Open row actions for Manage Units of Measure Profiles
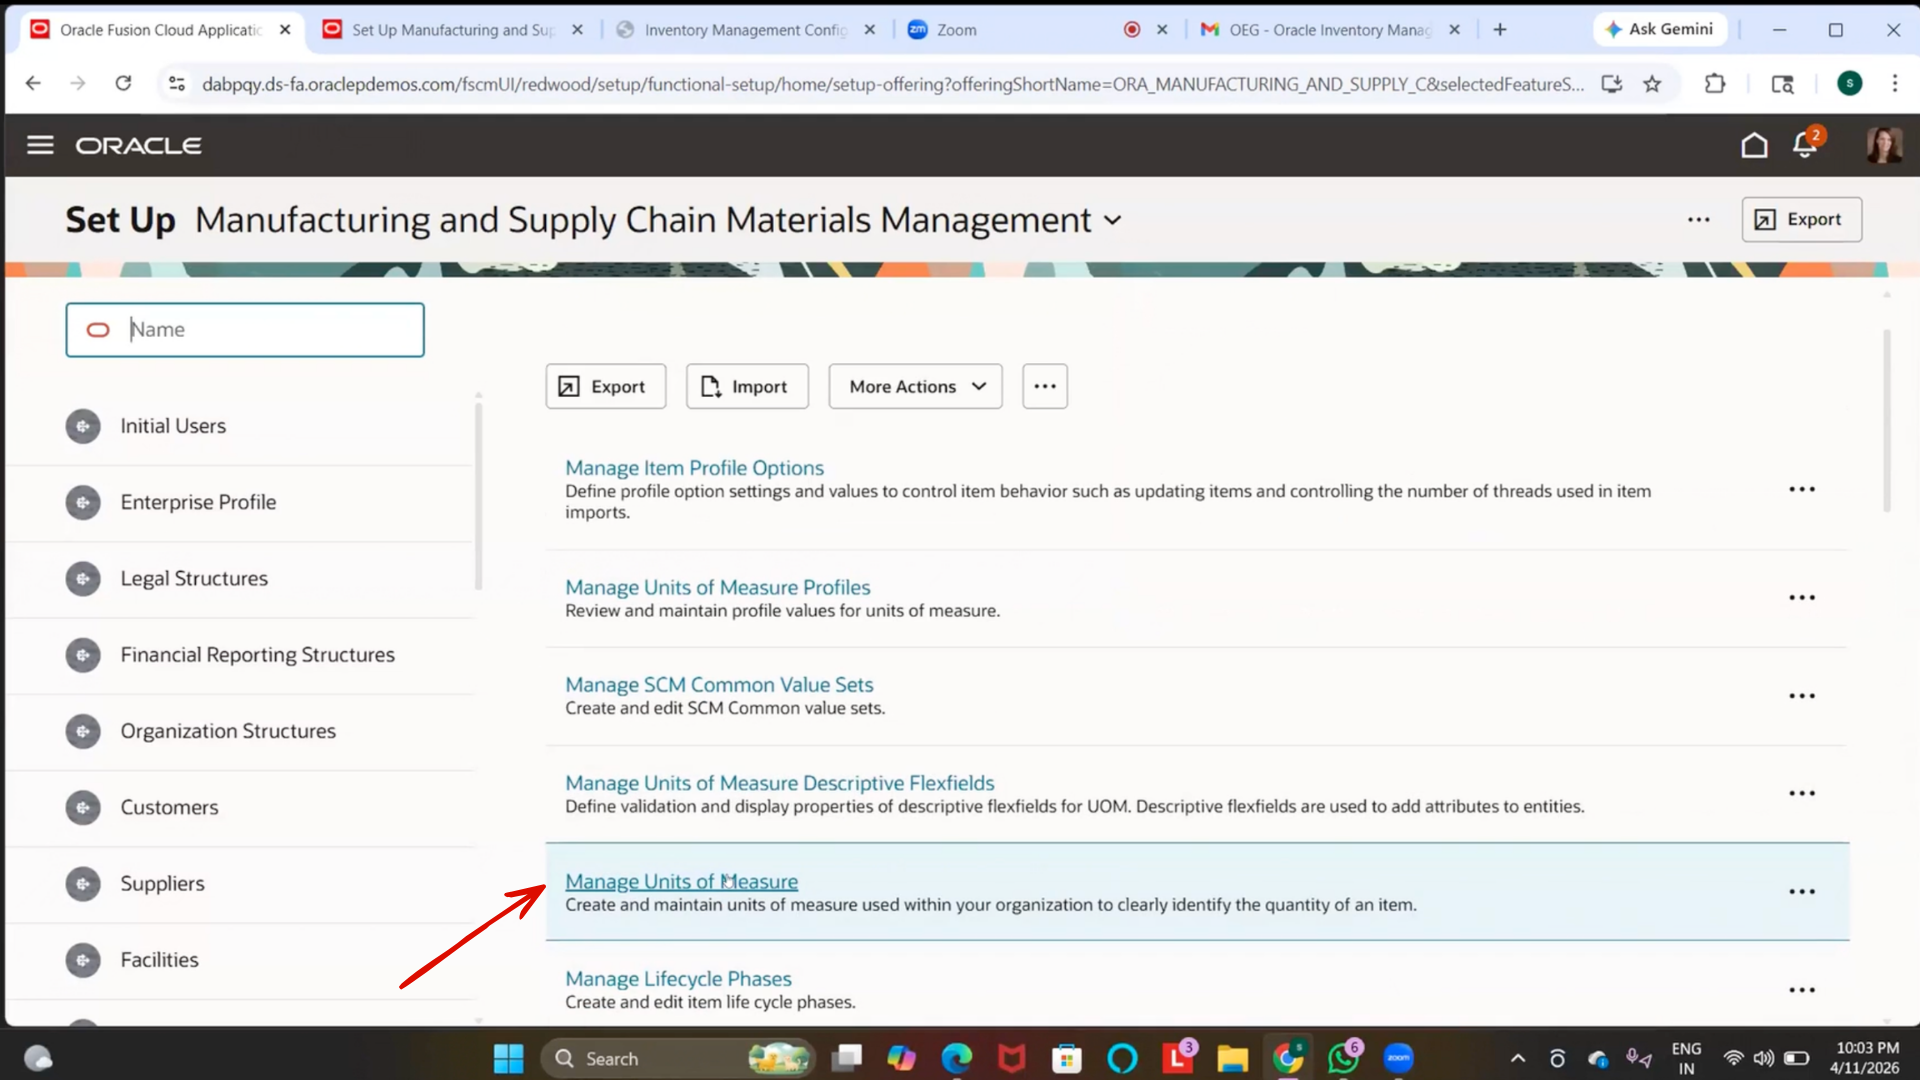Viewport: 1920px width, 1080px height. tap(1802, 598)
